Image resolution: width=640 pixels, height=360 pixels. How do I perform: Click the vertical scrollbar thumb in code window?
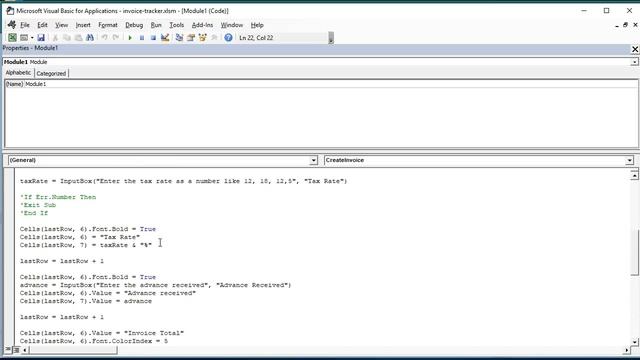pos(634,253)
